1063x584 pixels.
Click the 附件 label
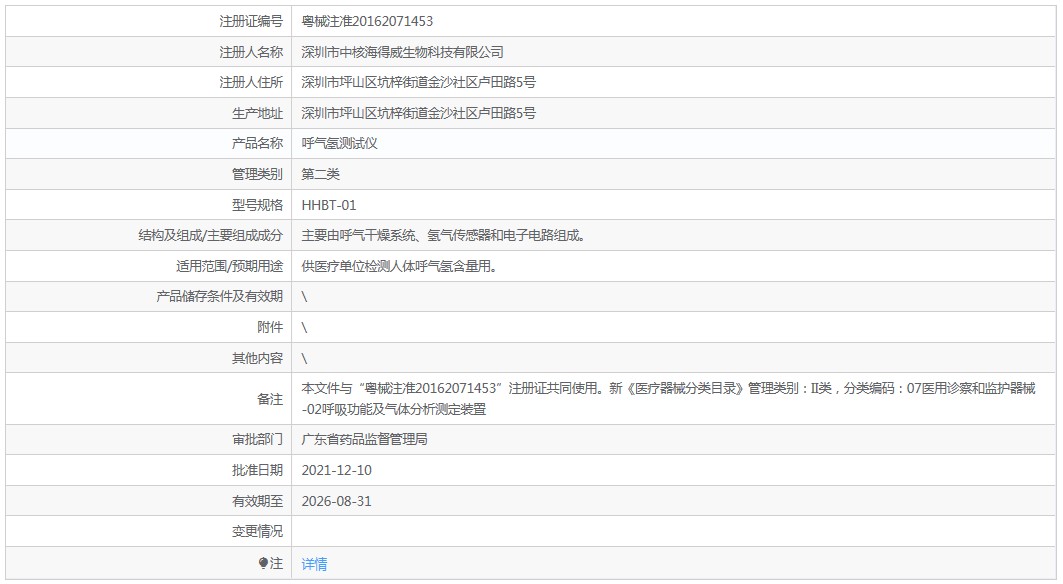pyautogui.click(x=270, y=327)
